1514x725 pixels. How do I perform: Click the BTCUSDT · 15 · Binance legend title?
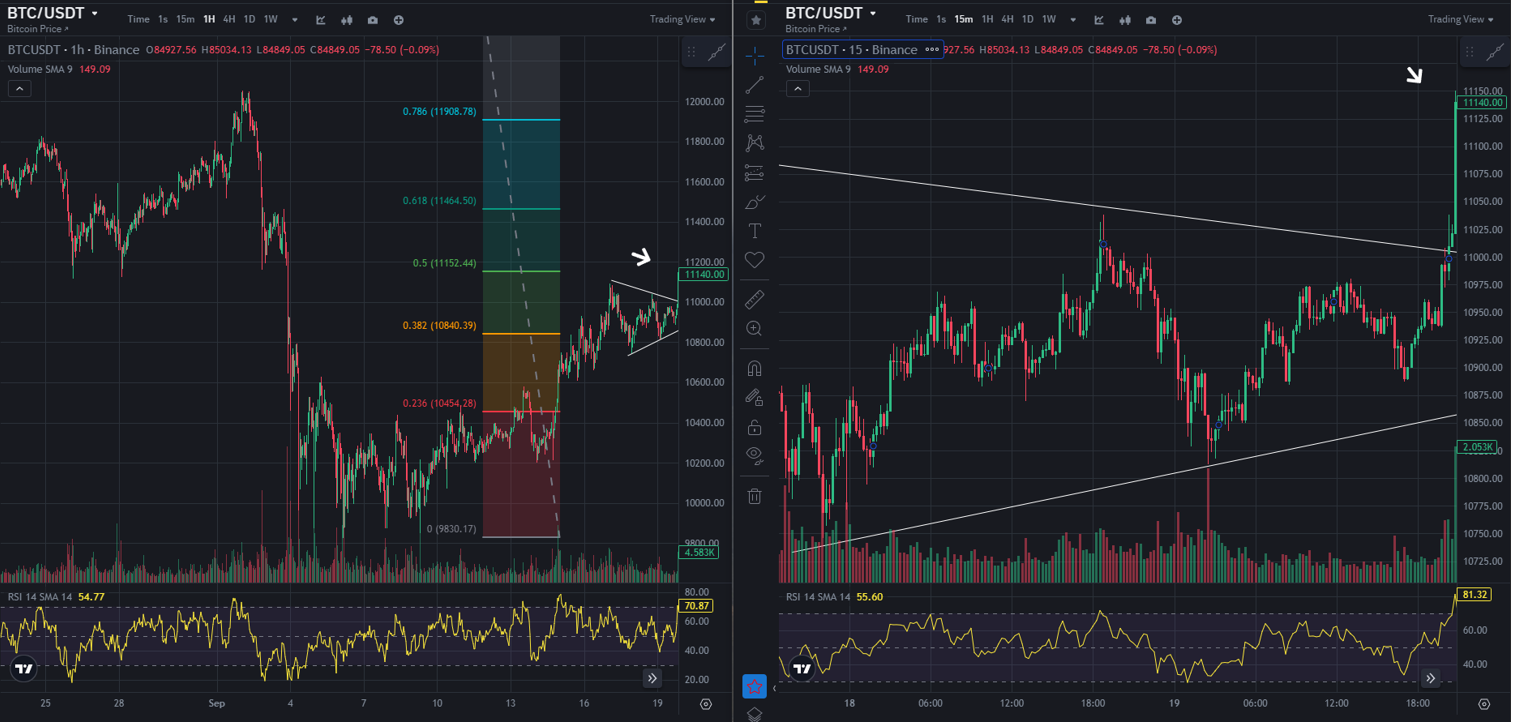[x=851, y=50]
